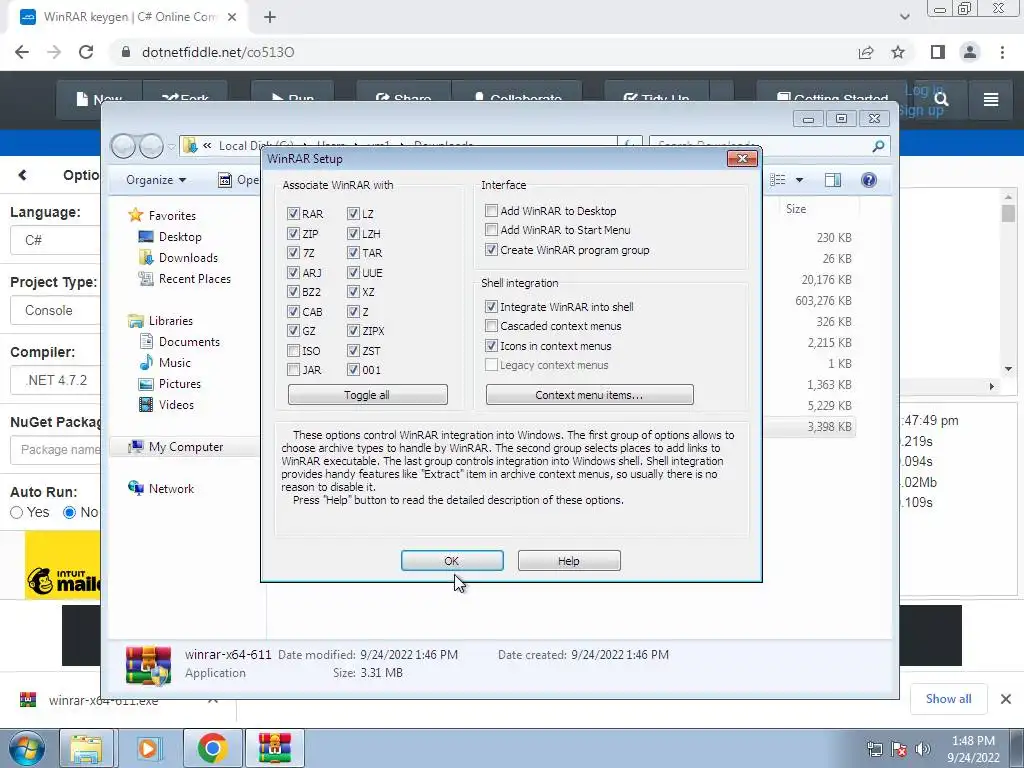
Task: Open Music library
Action: [x=174, y=362]
